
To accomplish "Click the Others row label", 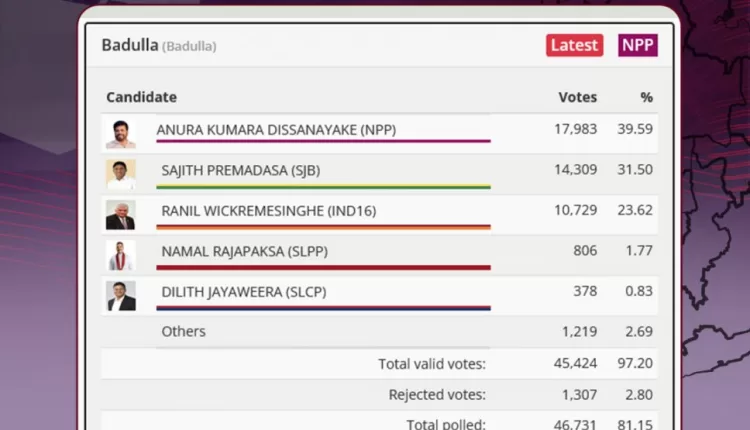I will pyautogui.click(x=183, y=331).
